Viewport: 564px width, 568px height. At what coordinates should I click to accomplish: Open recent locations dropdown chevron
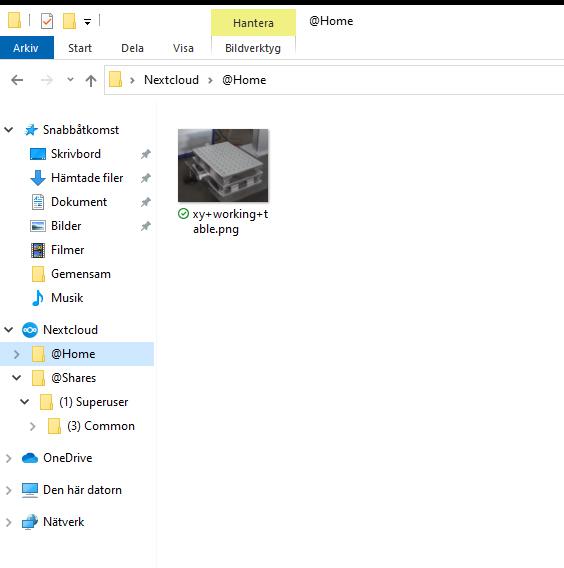[x=70, y=80]
